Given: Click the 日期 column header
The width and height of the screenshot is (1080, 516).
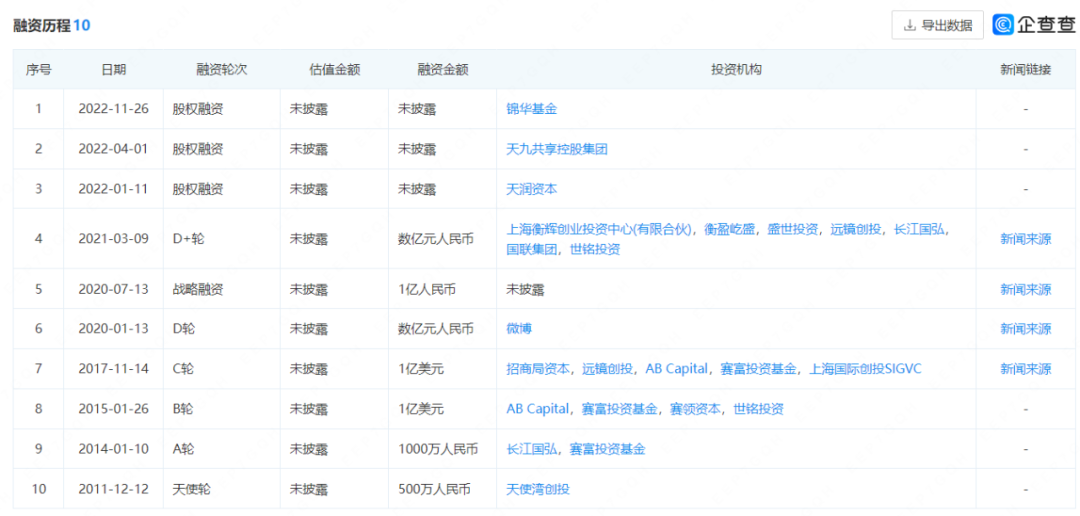Looking at the screenshot, I should click(113, 70).
